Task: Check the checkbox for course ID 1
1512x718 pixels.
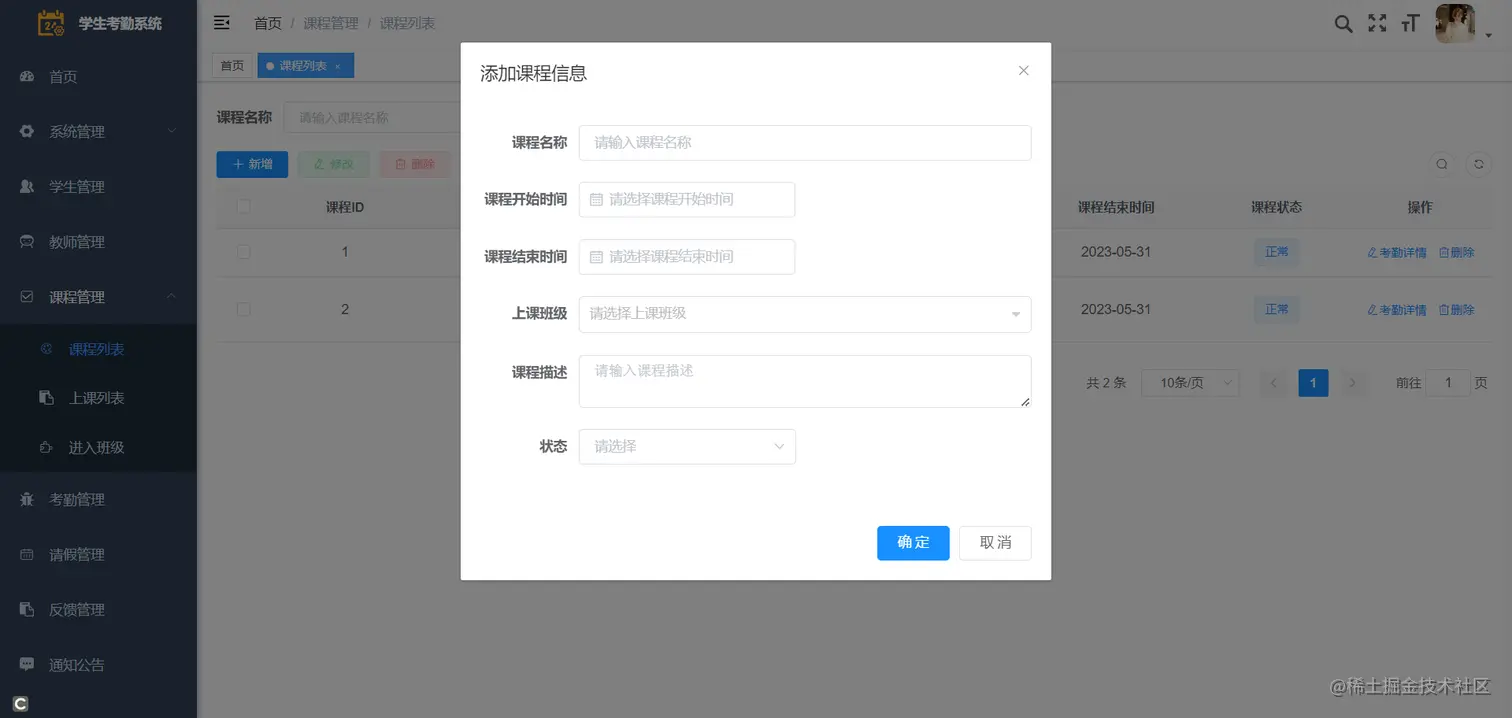Action: pyautogui.click(x=243, y=252)
